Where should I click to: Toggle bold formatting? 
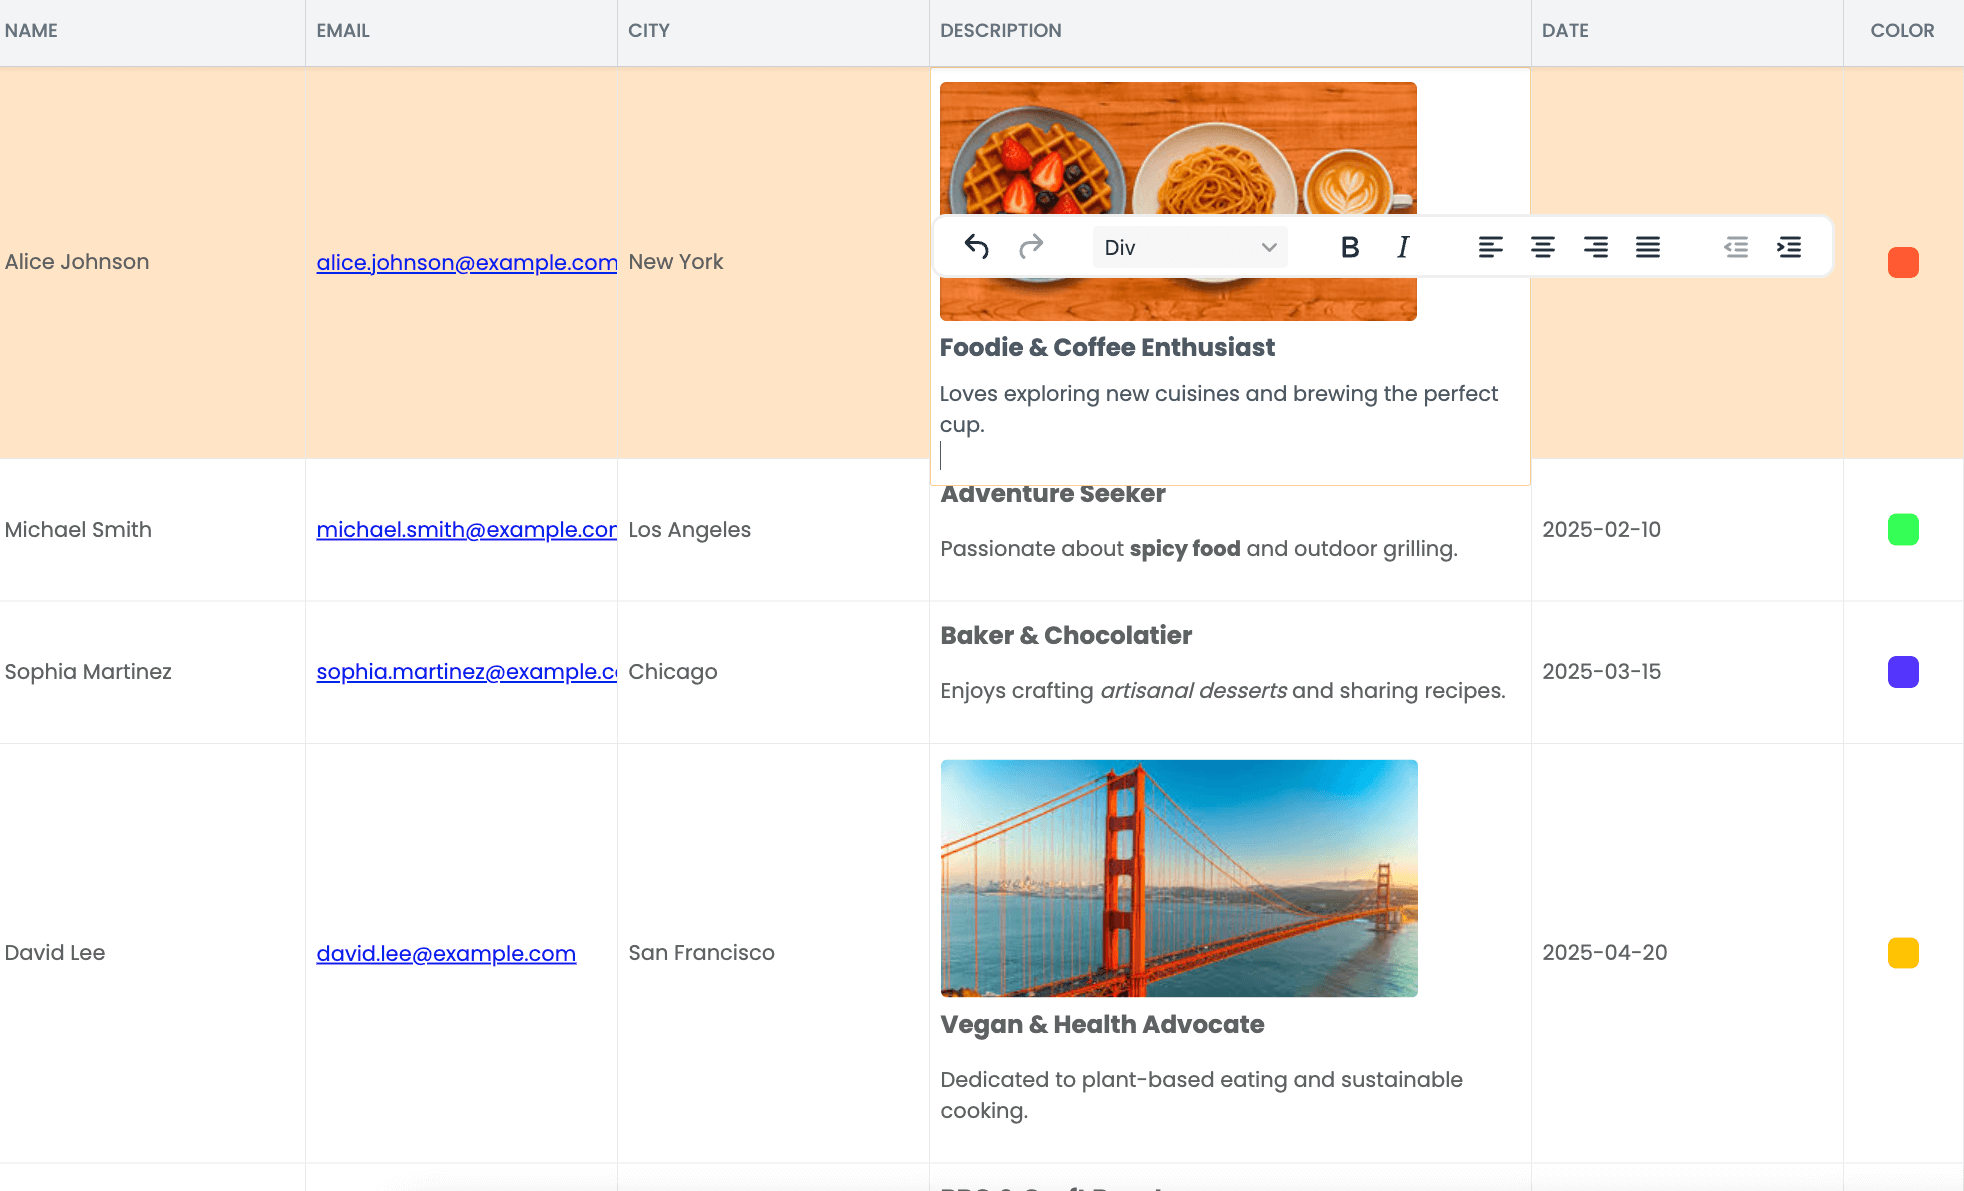pyautogui.click(x=1350, y=247)
